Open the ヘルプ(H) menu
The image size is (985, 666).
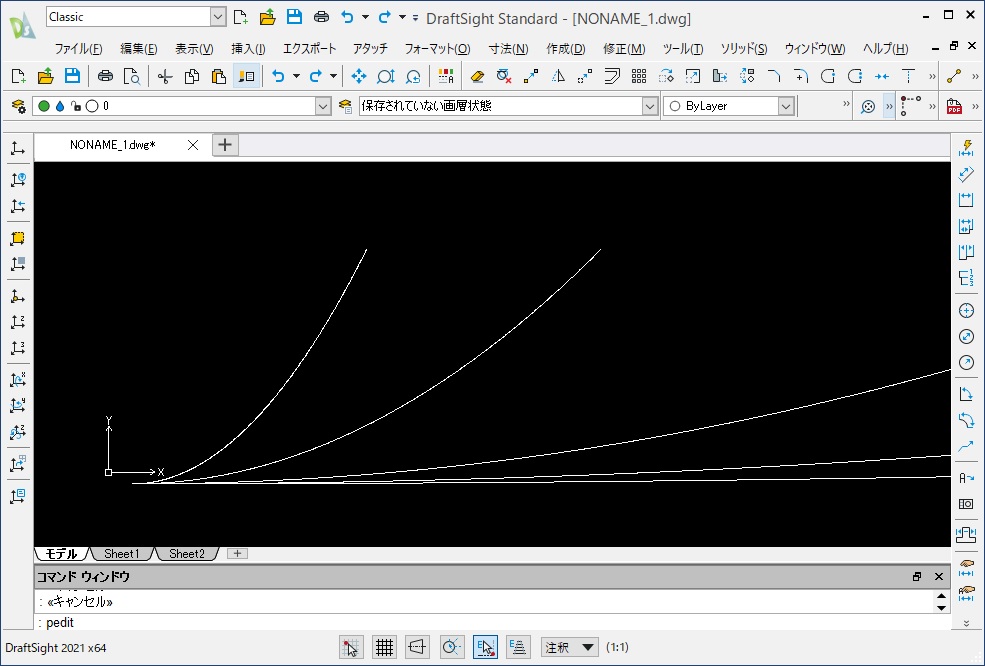coord(885,49)
